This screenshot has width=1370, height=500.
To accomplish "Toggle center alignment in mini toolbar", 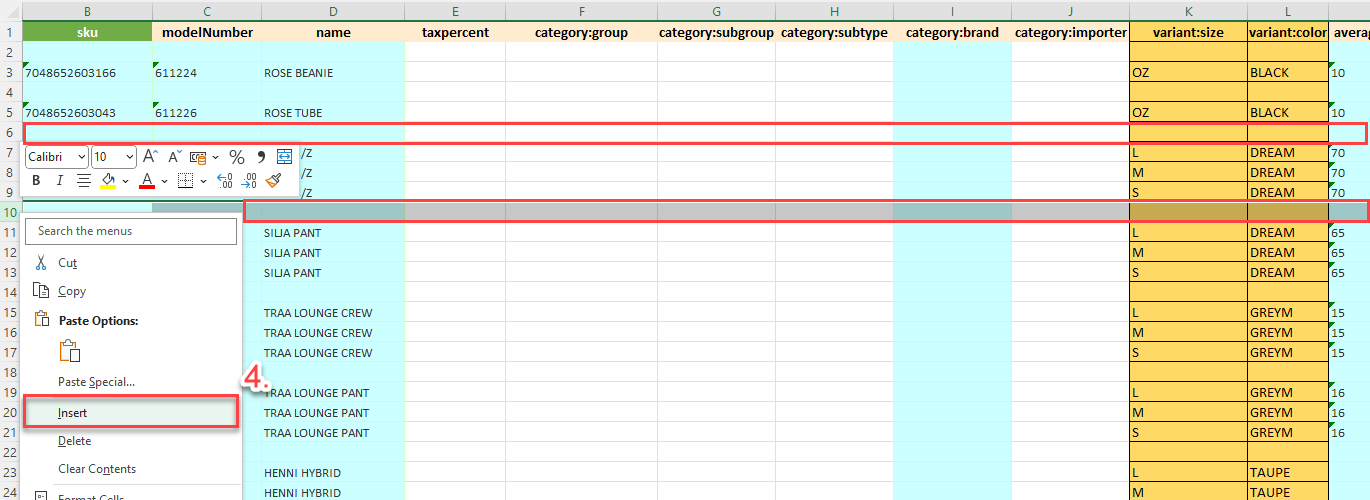I will click(84, 181).
